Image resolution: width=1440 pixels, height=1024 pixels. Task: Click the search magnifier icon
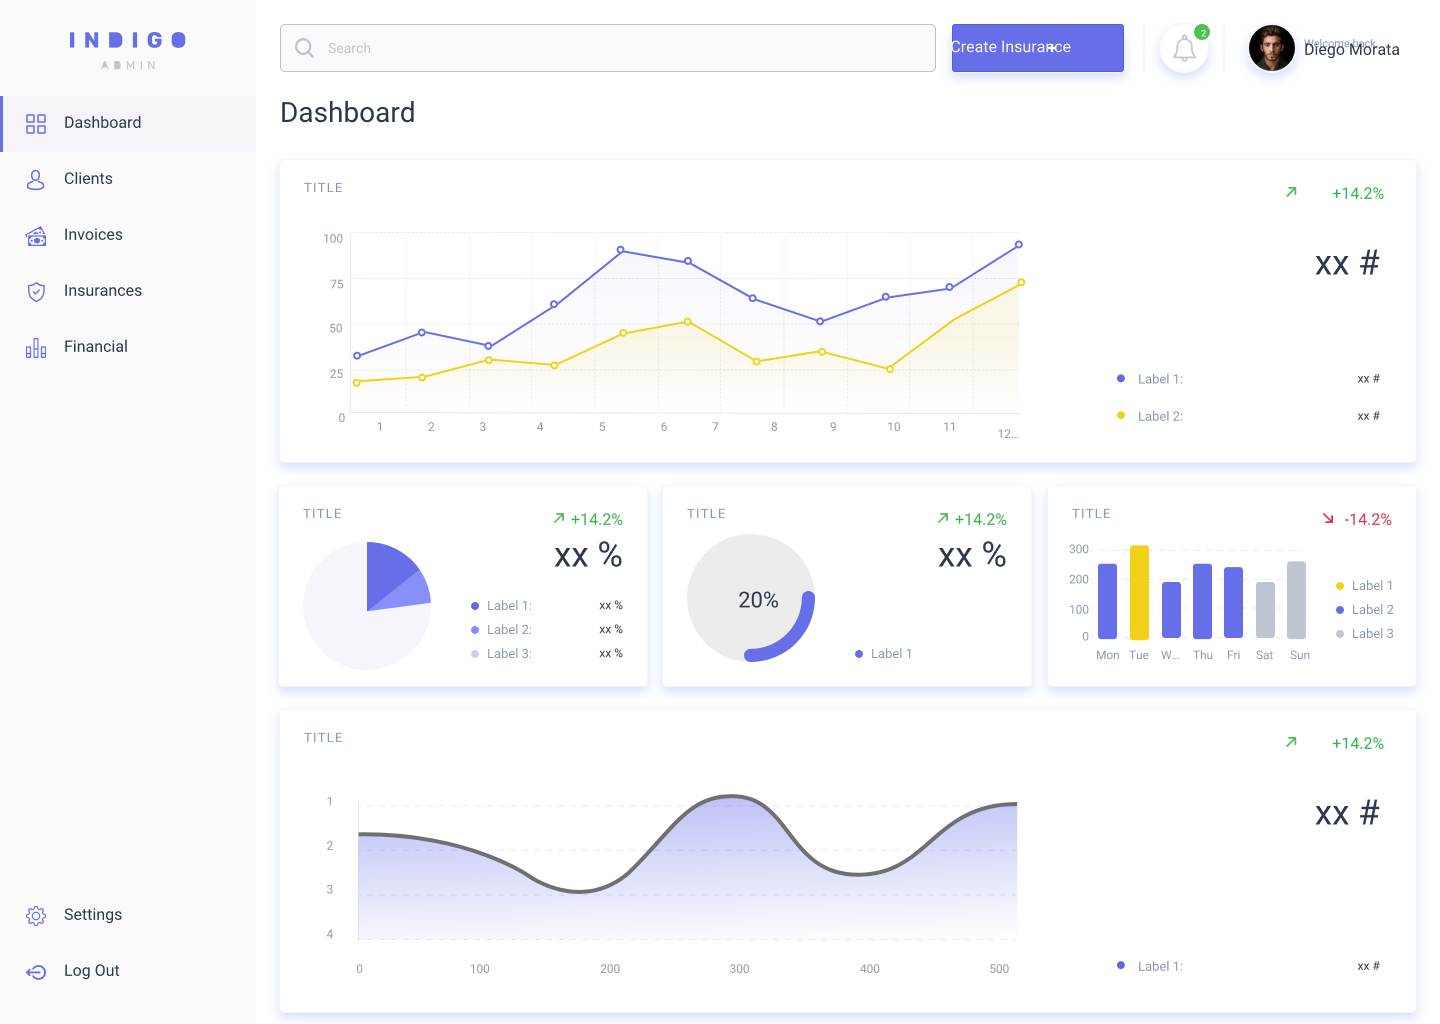(x=304, y=48)
